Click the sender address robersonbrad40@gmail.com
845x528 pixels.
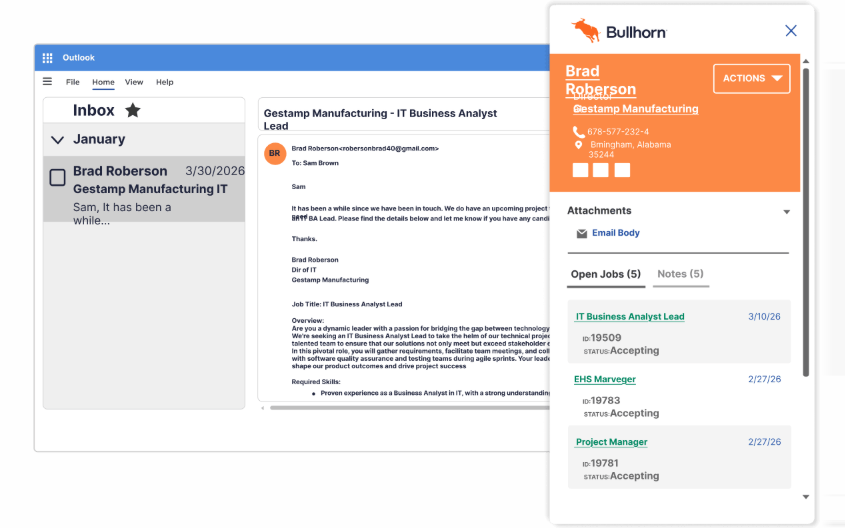tap(389, 148)
